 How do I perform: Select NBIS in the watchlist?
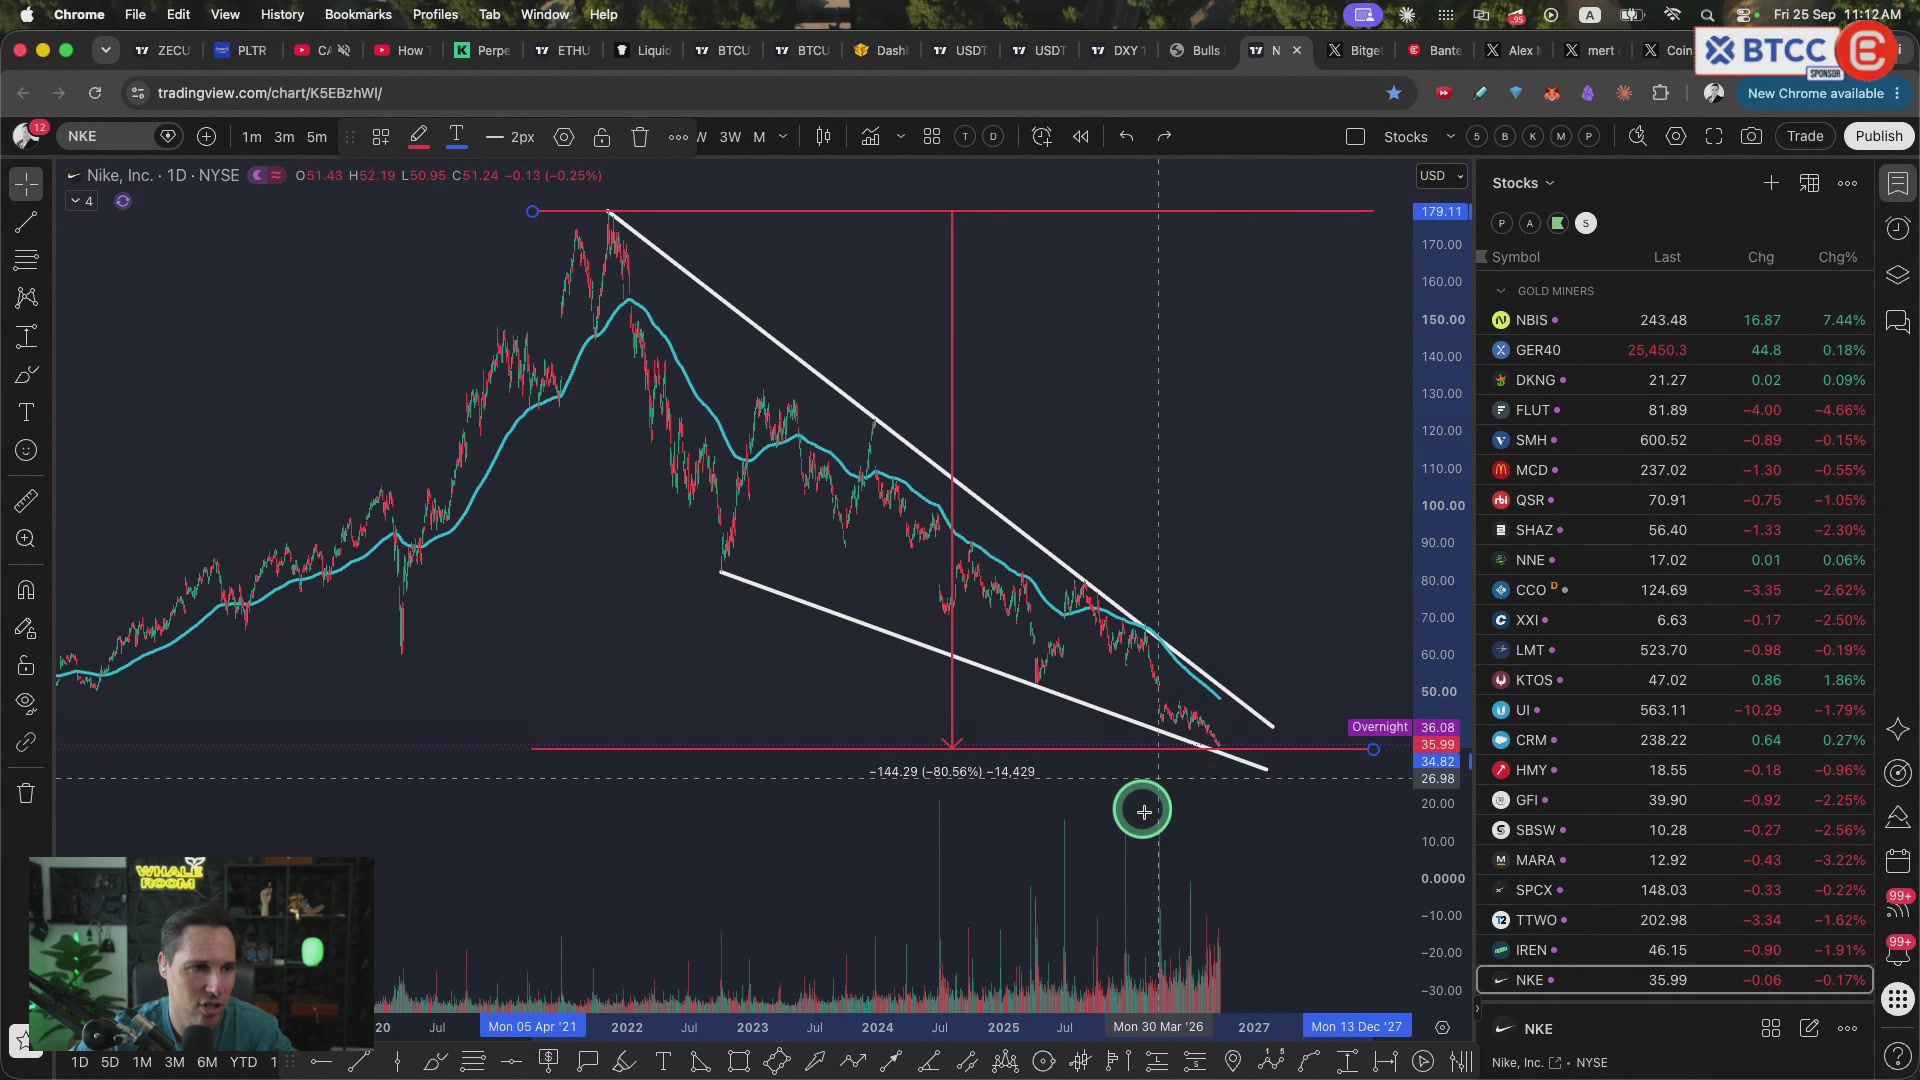pyautogui.click(x=1675, y=320)
